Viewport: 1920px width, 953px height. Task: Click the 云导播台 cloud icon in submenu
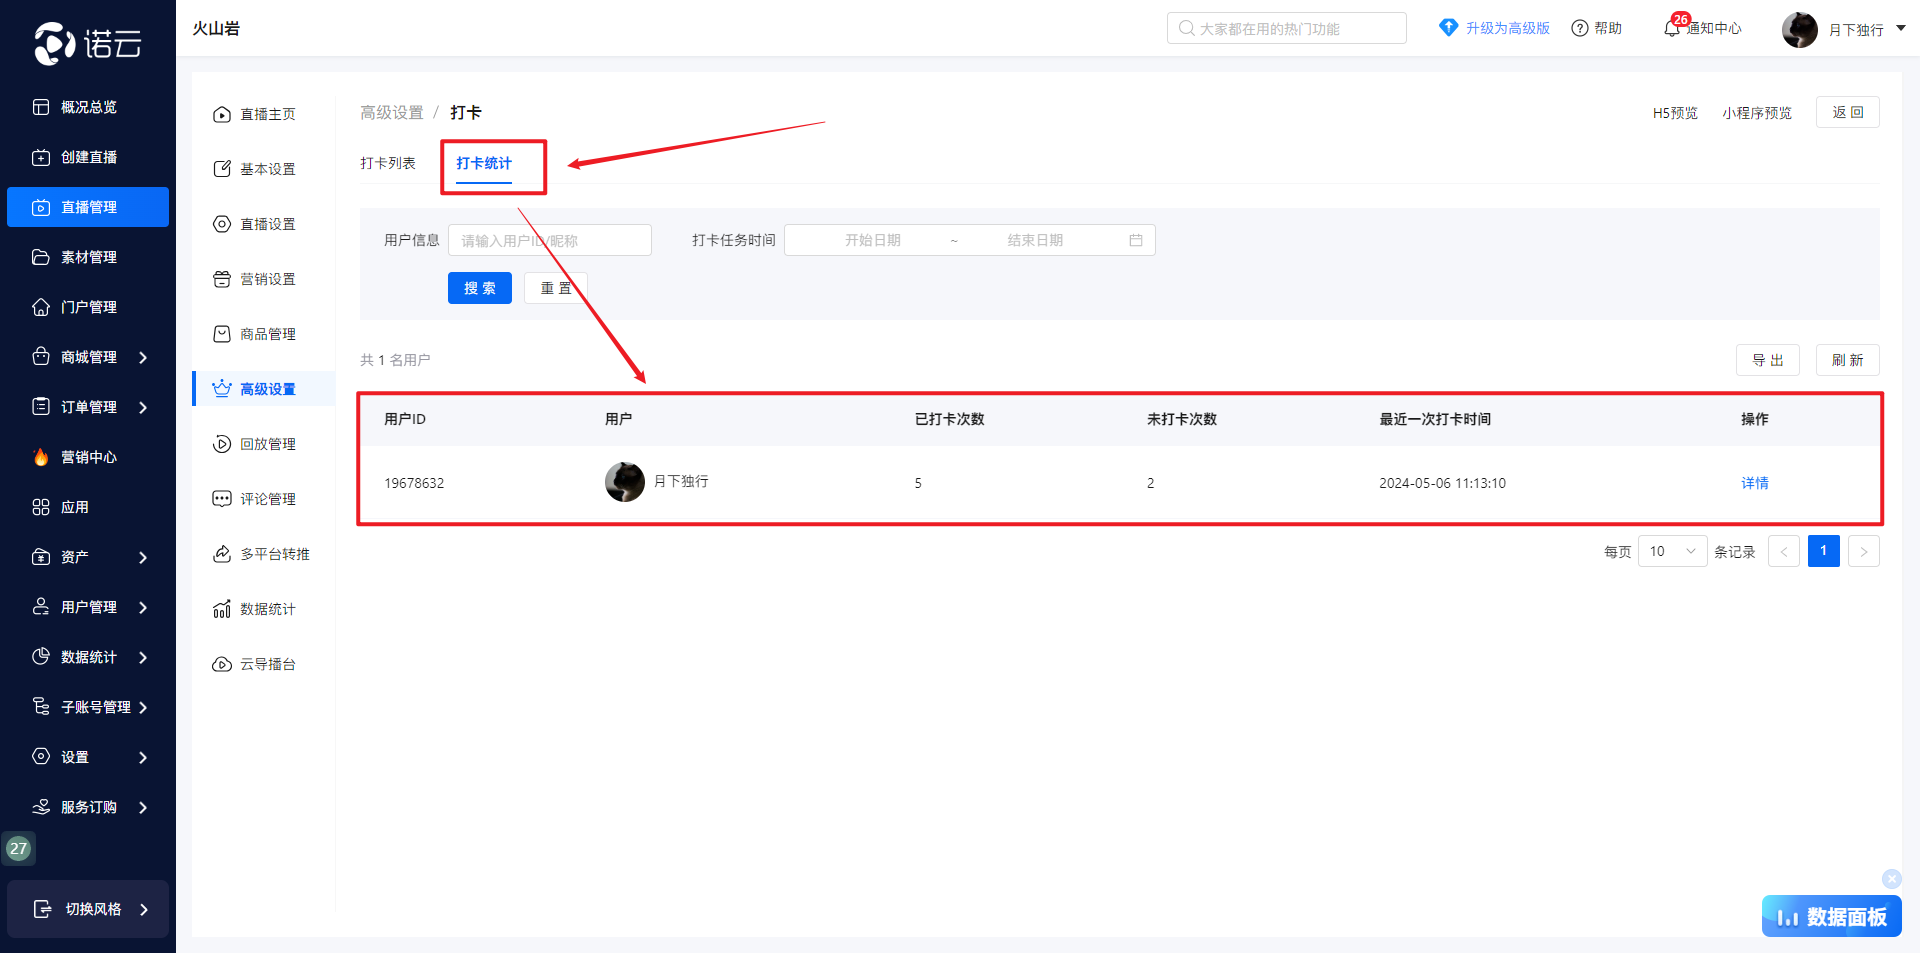(222, 665)
